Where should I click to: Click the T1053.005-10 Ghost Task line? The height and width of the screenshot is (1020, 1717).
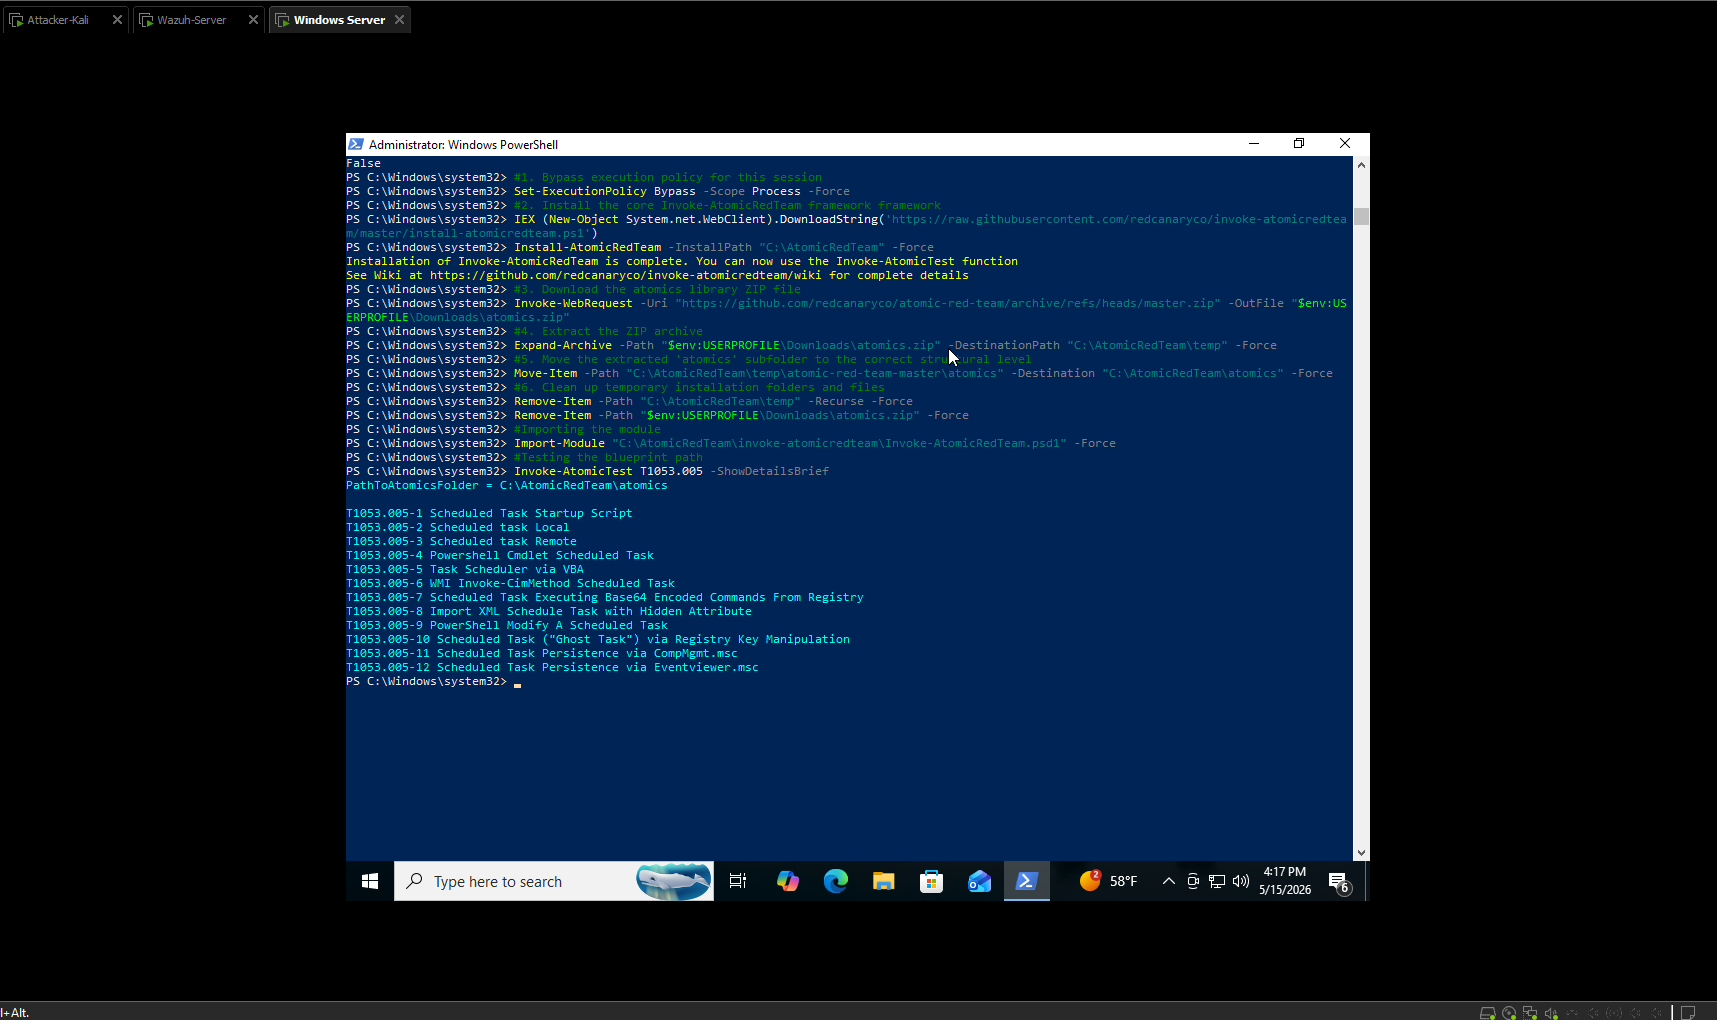(598, 639)
